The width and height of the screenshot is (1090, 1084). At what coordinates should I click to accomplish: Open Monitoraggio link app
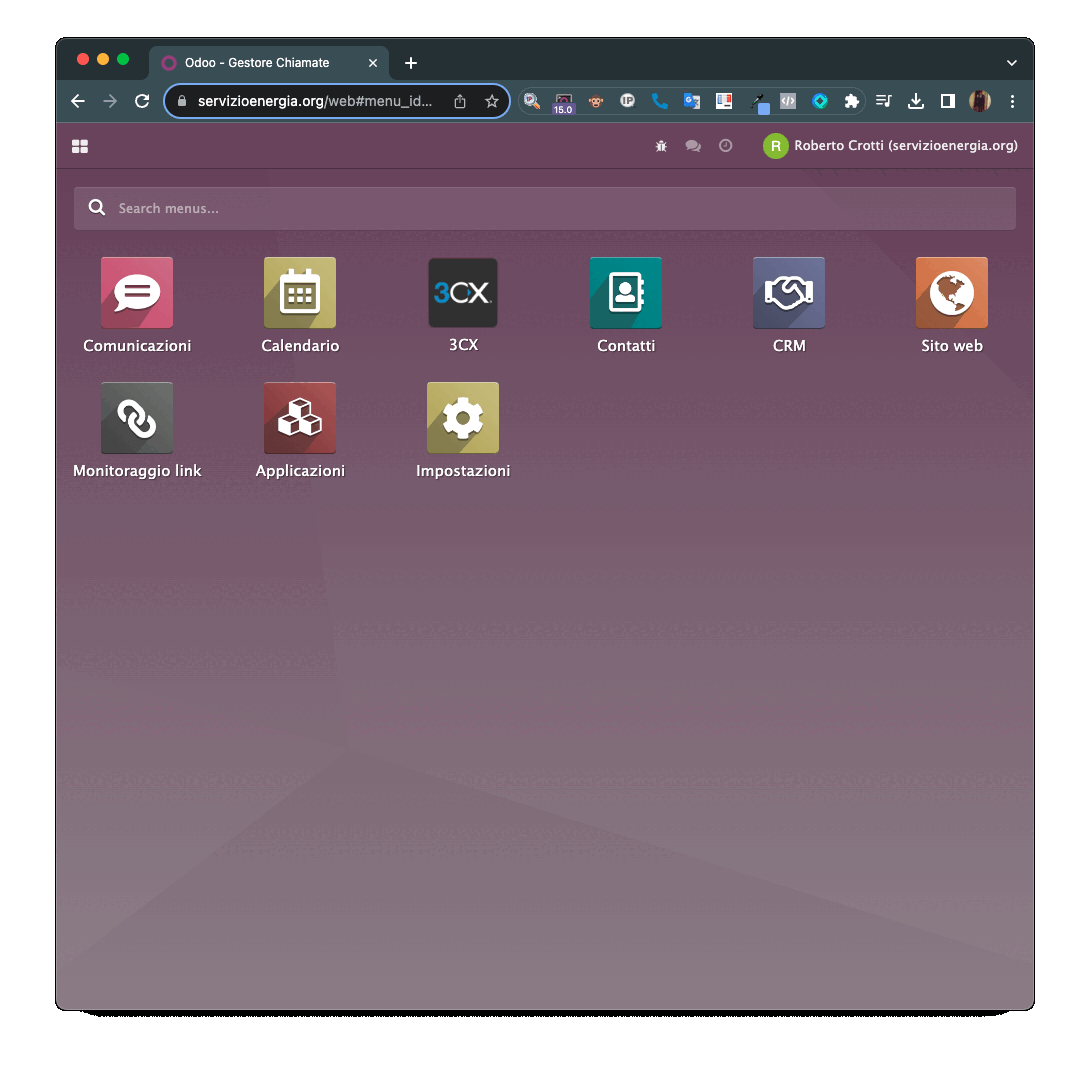[x=137, y=418]
